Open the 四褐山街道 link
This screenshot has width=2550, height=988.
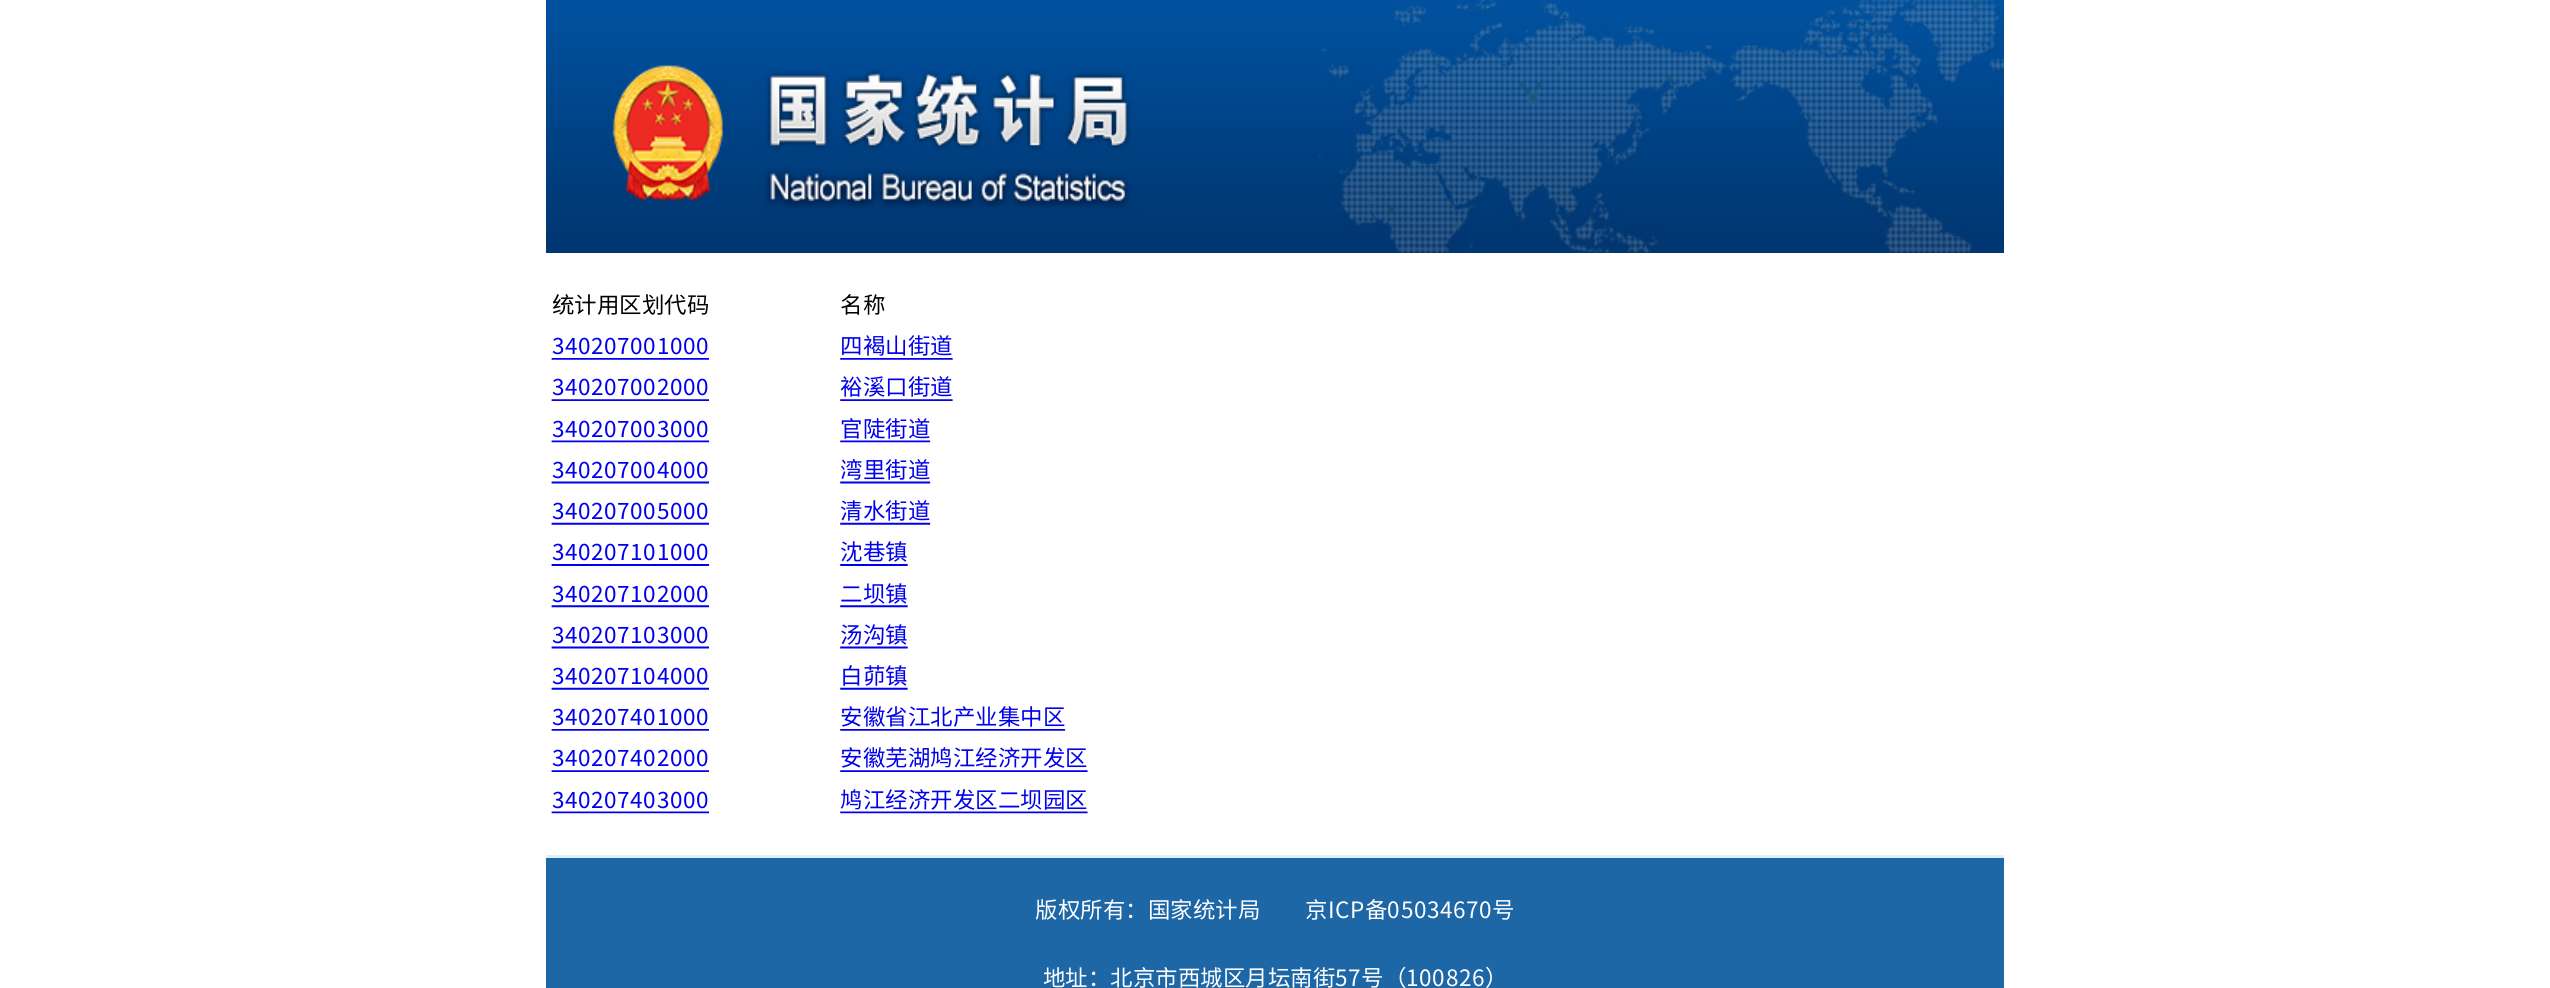pyautogui.click(x=895, y=347)
